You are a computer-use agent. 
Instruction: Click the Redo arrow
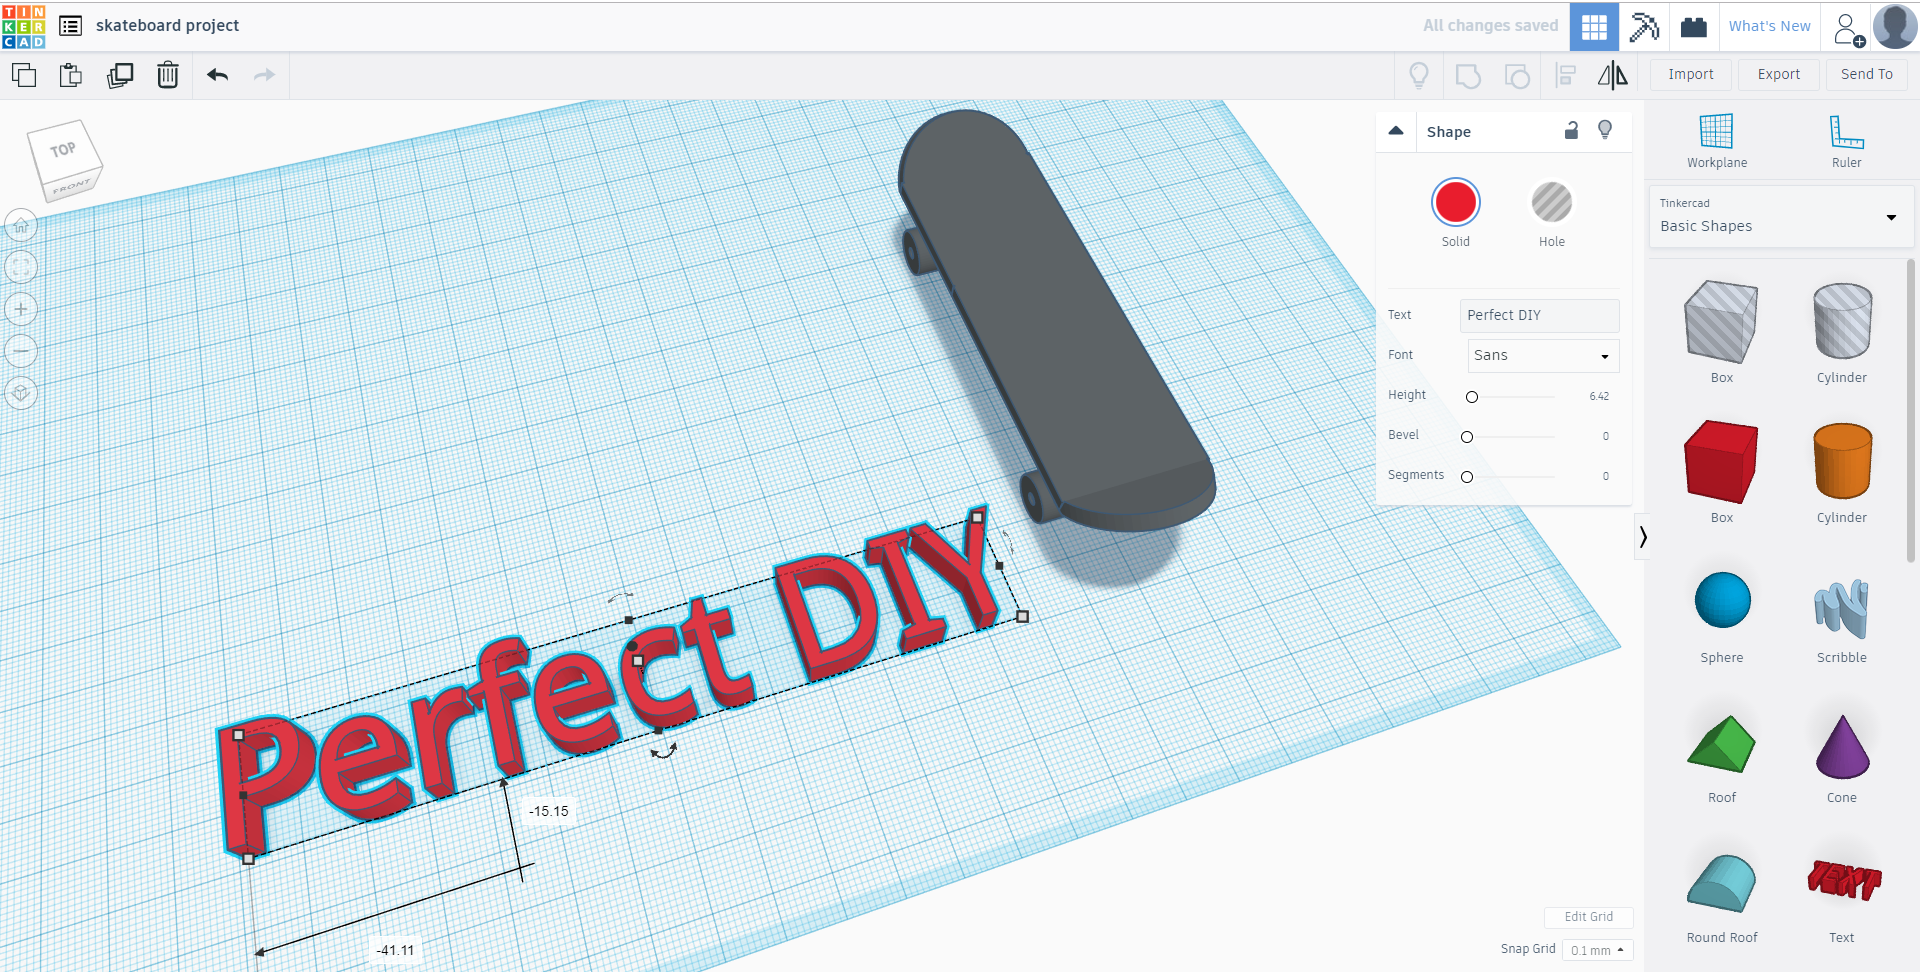pyautogui.click(x=264, y=75)
